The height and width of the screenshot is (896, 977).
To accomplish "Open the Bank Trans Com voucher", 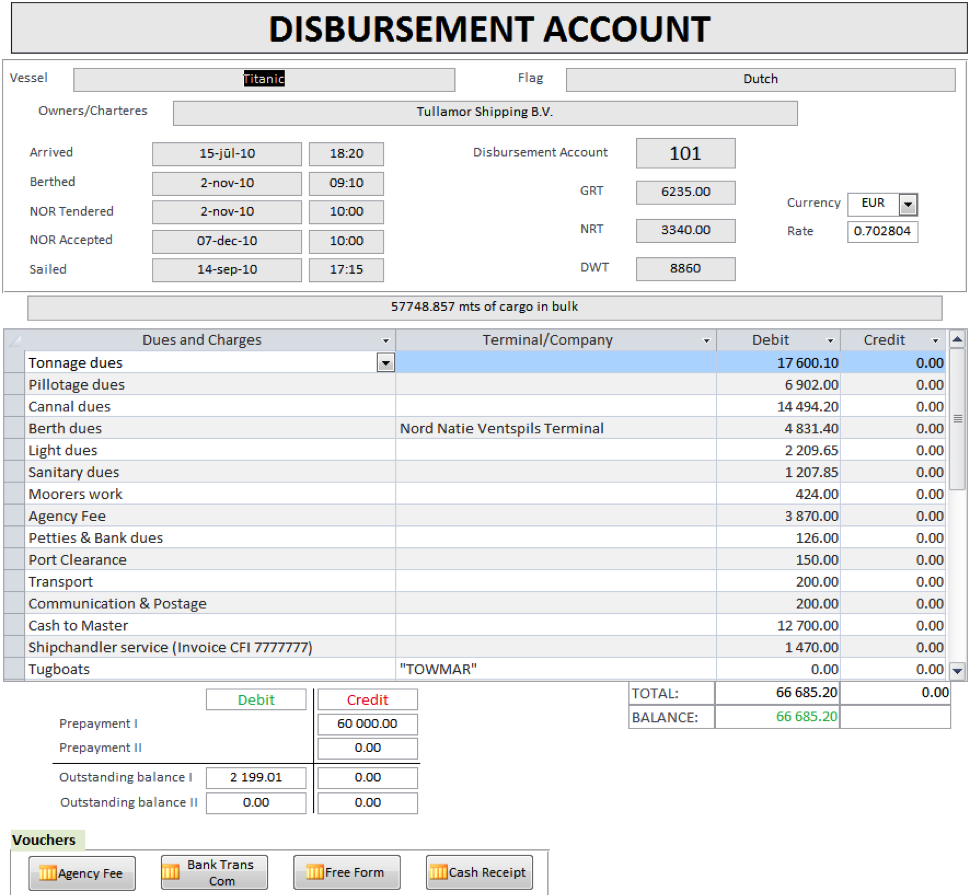I will tap(214, 873).
